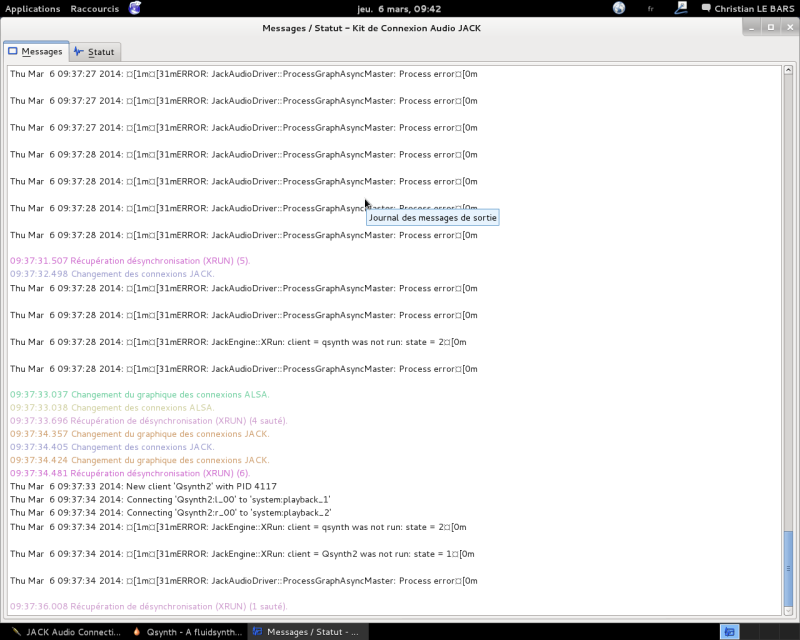Click the workspace switcher icon in bottom panel
The image size is (800, 640).
point(730,632)
